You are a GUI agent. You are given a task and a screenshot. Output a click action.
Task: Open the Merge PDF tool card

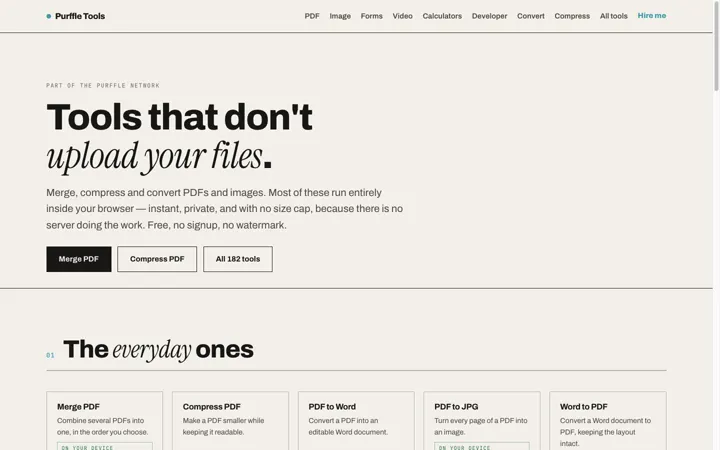coord(104,421)
